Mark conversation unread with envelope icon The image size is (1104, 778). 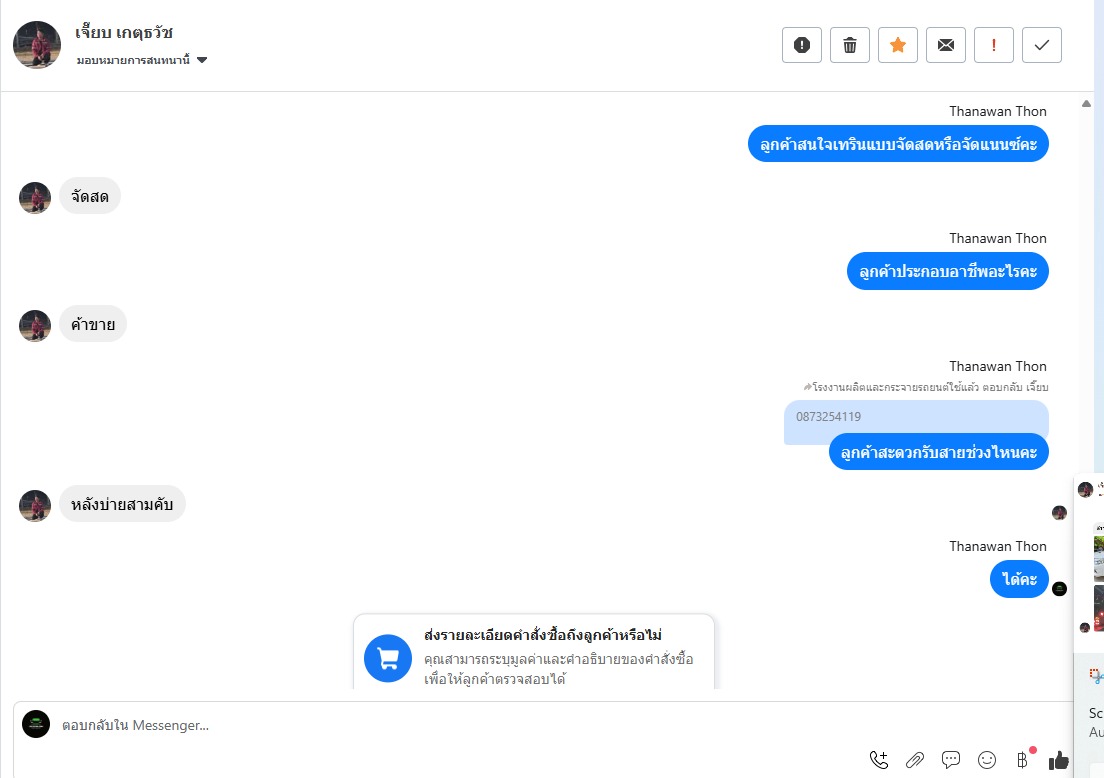click(946, 45)
